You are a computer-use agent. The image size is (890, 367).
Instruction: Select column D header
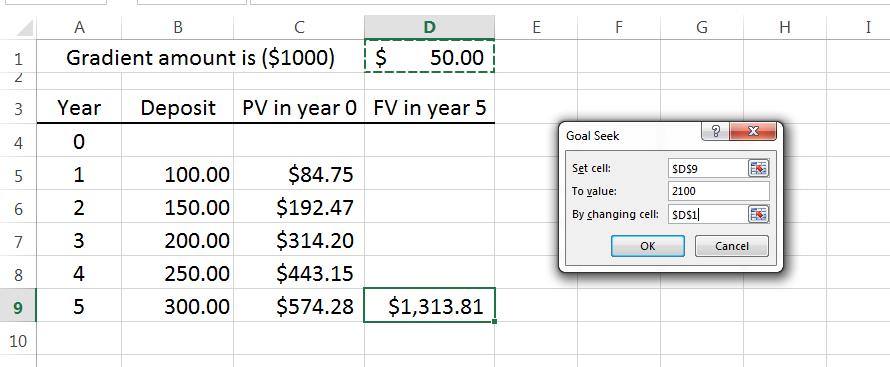(430, 27)
